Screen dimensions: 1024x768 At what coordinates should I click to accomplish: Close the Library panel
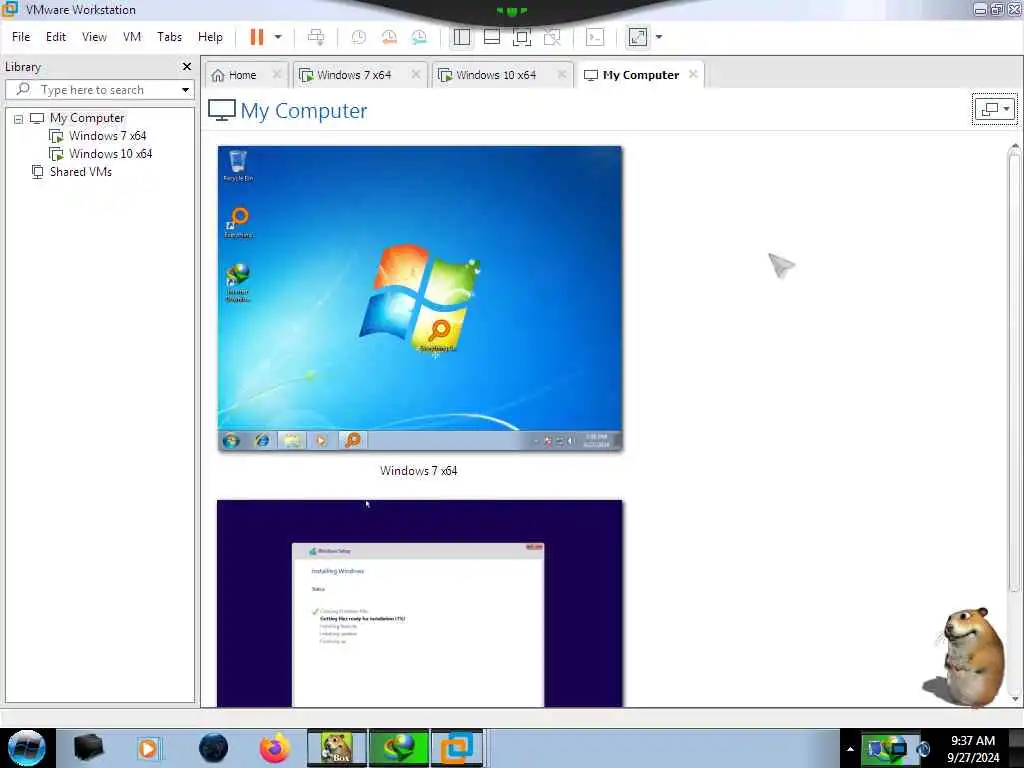click(187, 67)
